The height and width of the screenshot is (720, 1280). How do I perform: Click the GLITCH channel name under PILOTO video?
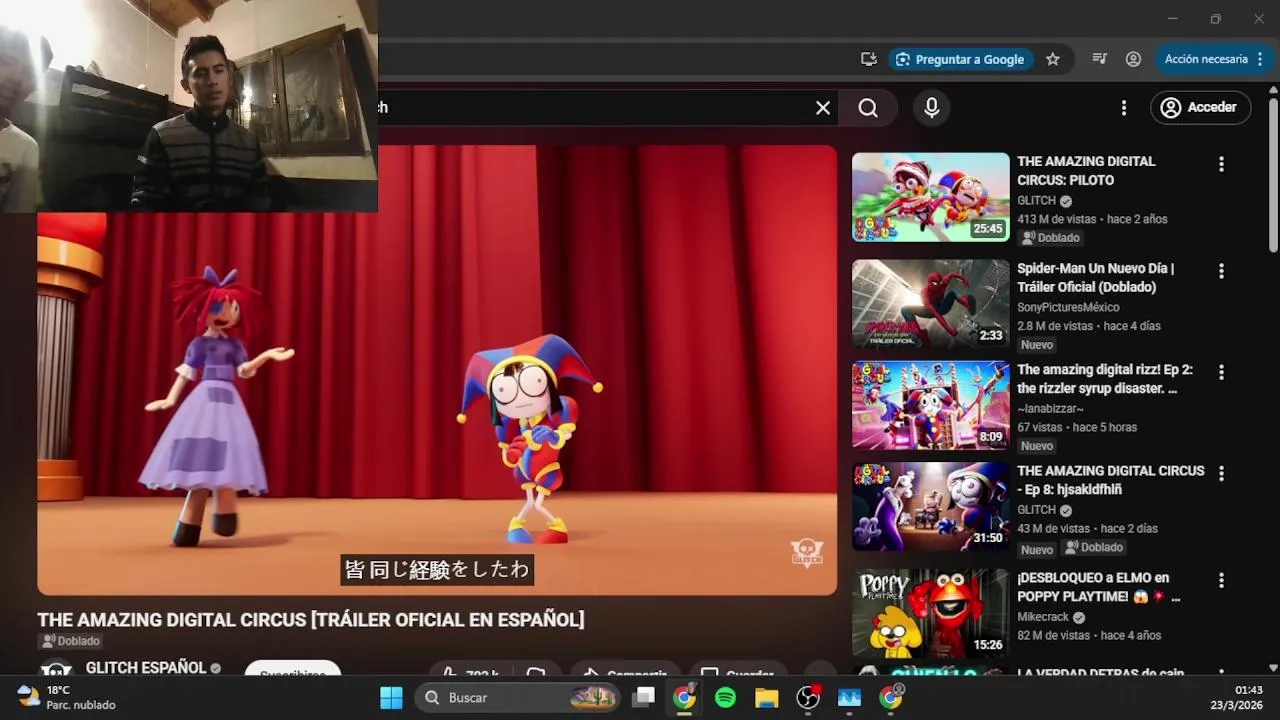pyautogui.click(x=1036, y=200)
